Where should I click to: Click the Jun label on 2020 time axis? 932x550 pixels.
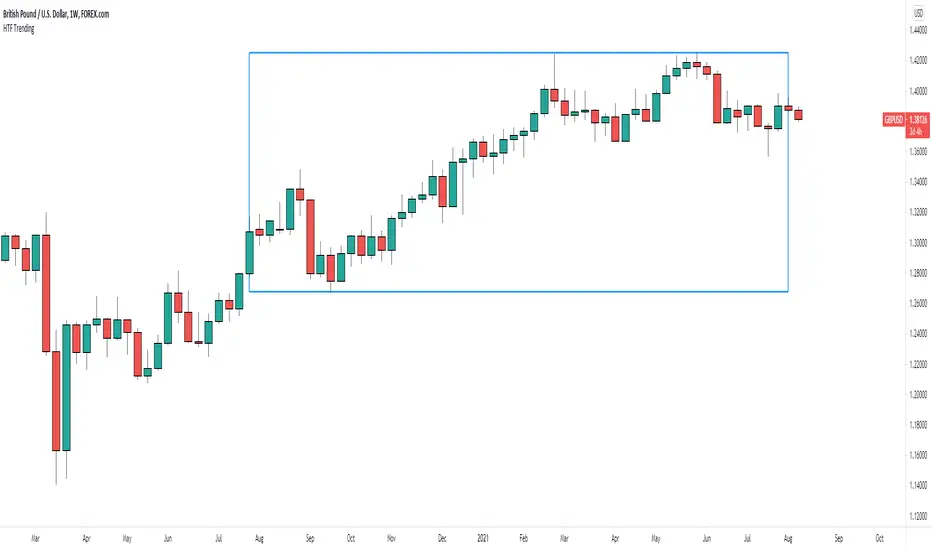pyautogui.click(x=167, y=535)
